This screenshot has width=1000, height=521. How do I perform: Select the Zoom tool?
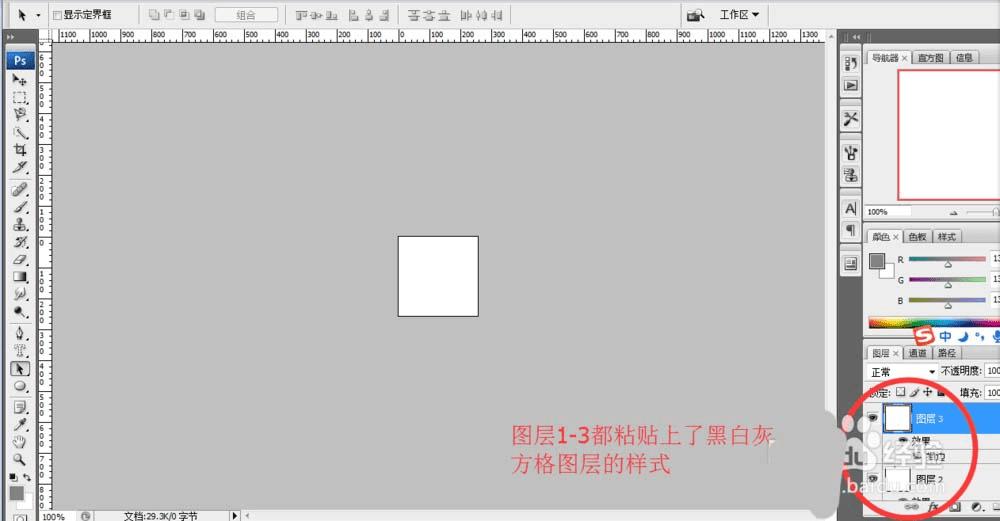coord(20,459)
